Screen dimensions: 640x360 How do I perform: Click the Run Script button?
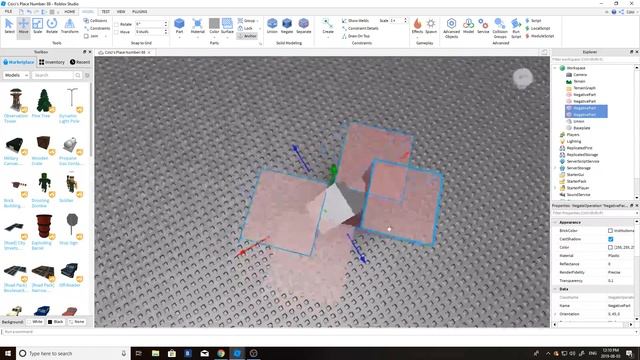[516, 28]
